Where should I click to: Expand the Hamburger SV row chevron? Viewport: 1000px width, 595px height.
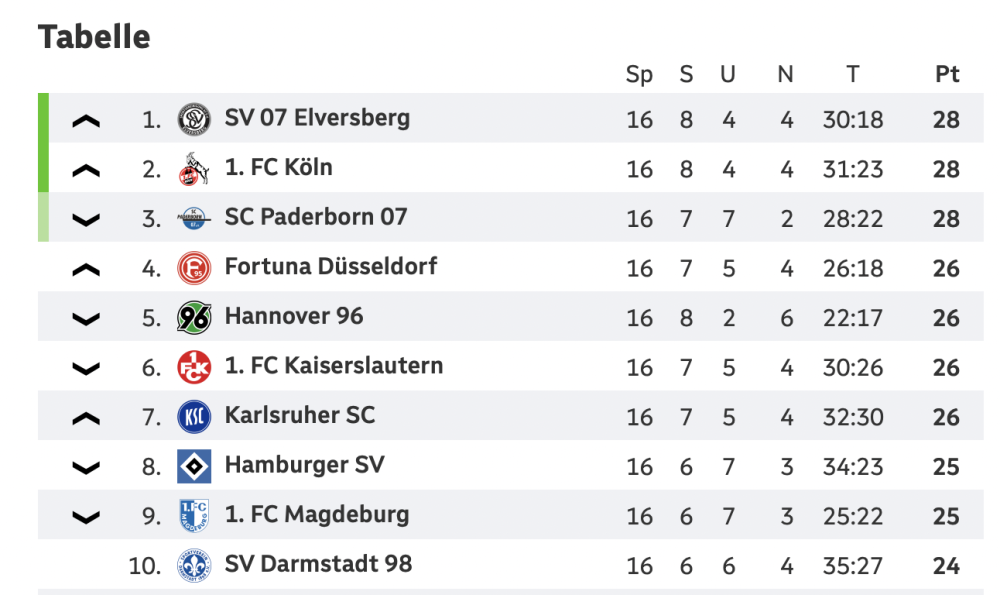click(x=87, y=467)
